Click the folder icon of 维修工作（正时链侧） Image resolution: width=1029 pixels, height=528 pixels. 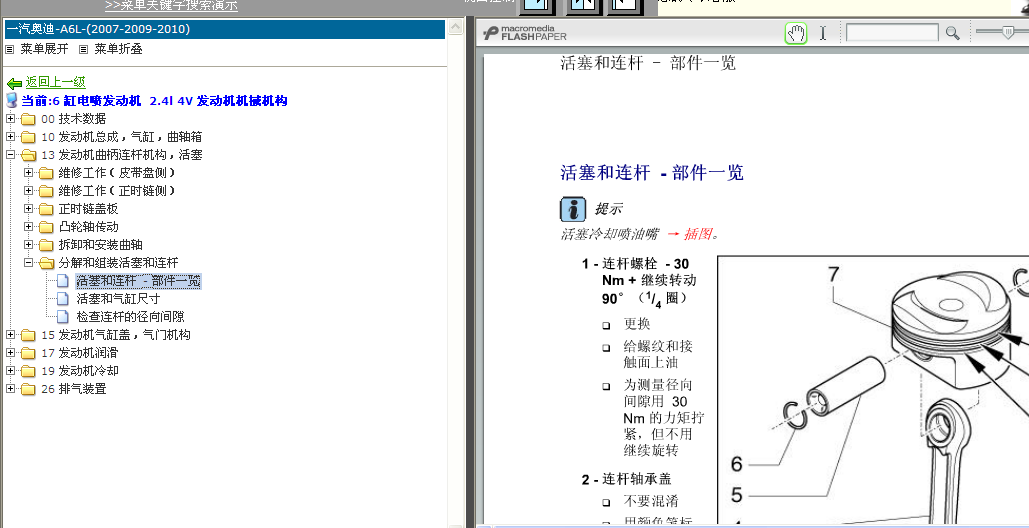coord(46,191)
